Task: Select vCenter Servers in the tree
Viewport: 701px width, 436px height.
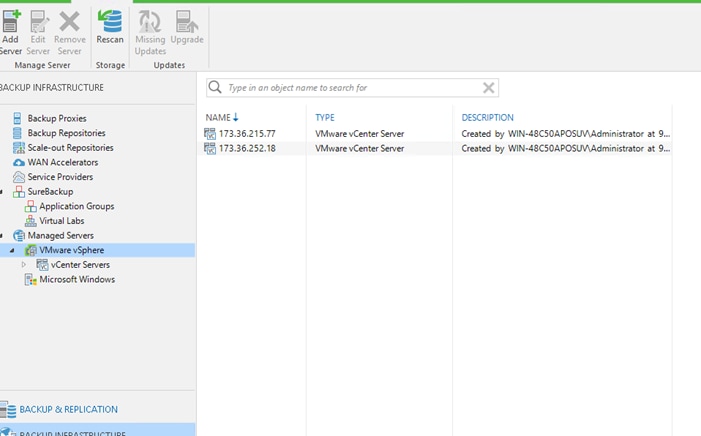Action: pyautogui.click(x=80, y=265)
